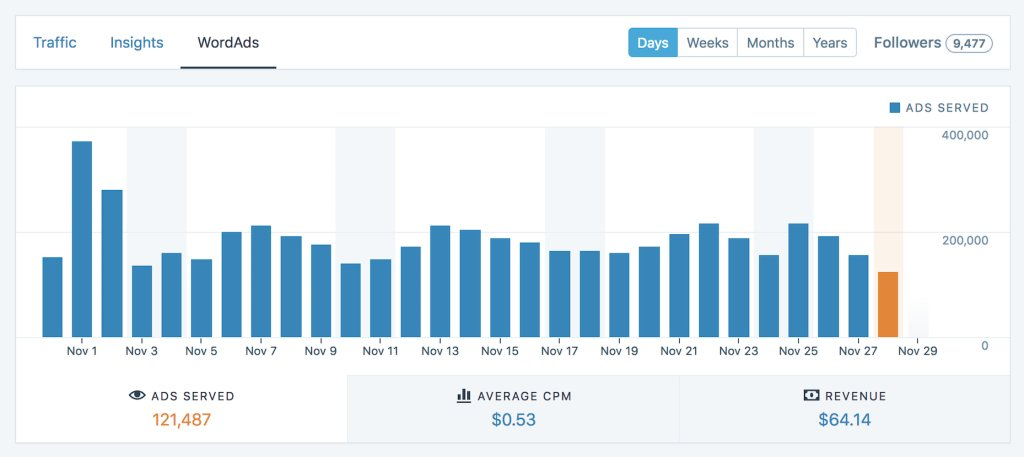Select the WordAds tab
Viewport: 1024px width, 457px height.
[x=229, y=42]
